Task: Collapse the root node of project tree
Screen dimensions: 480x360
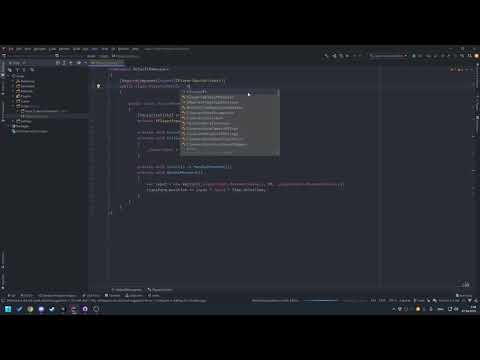Action: [x=9, y=76]
